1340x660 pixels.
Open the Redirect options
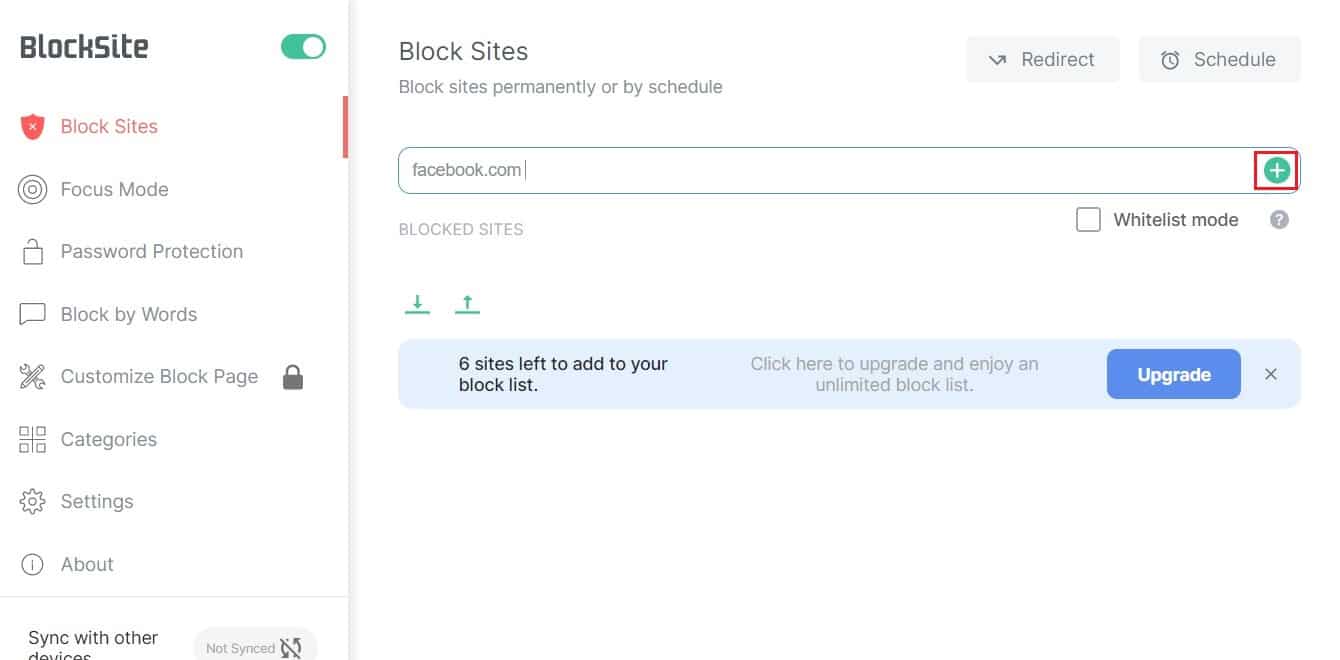[1043, 59]
